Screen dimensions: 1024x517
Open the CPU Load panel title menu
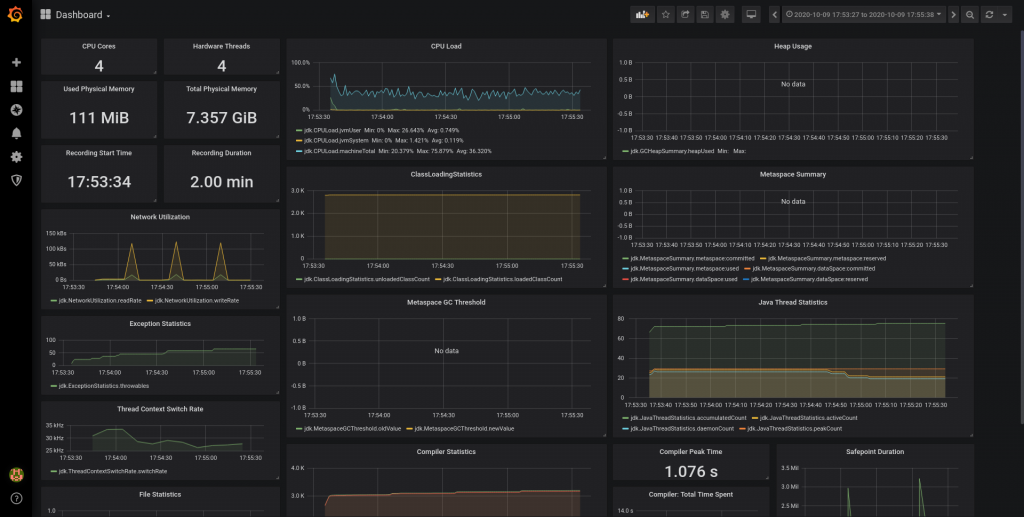point(446,46)
